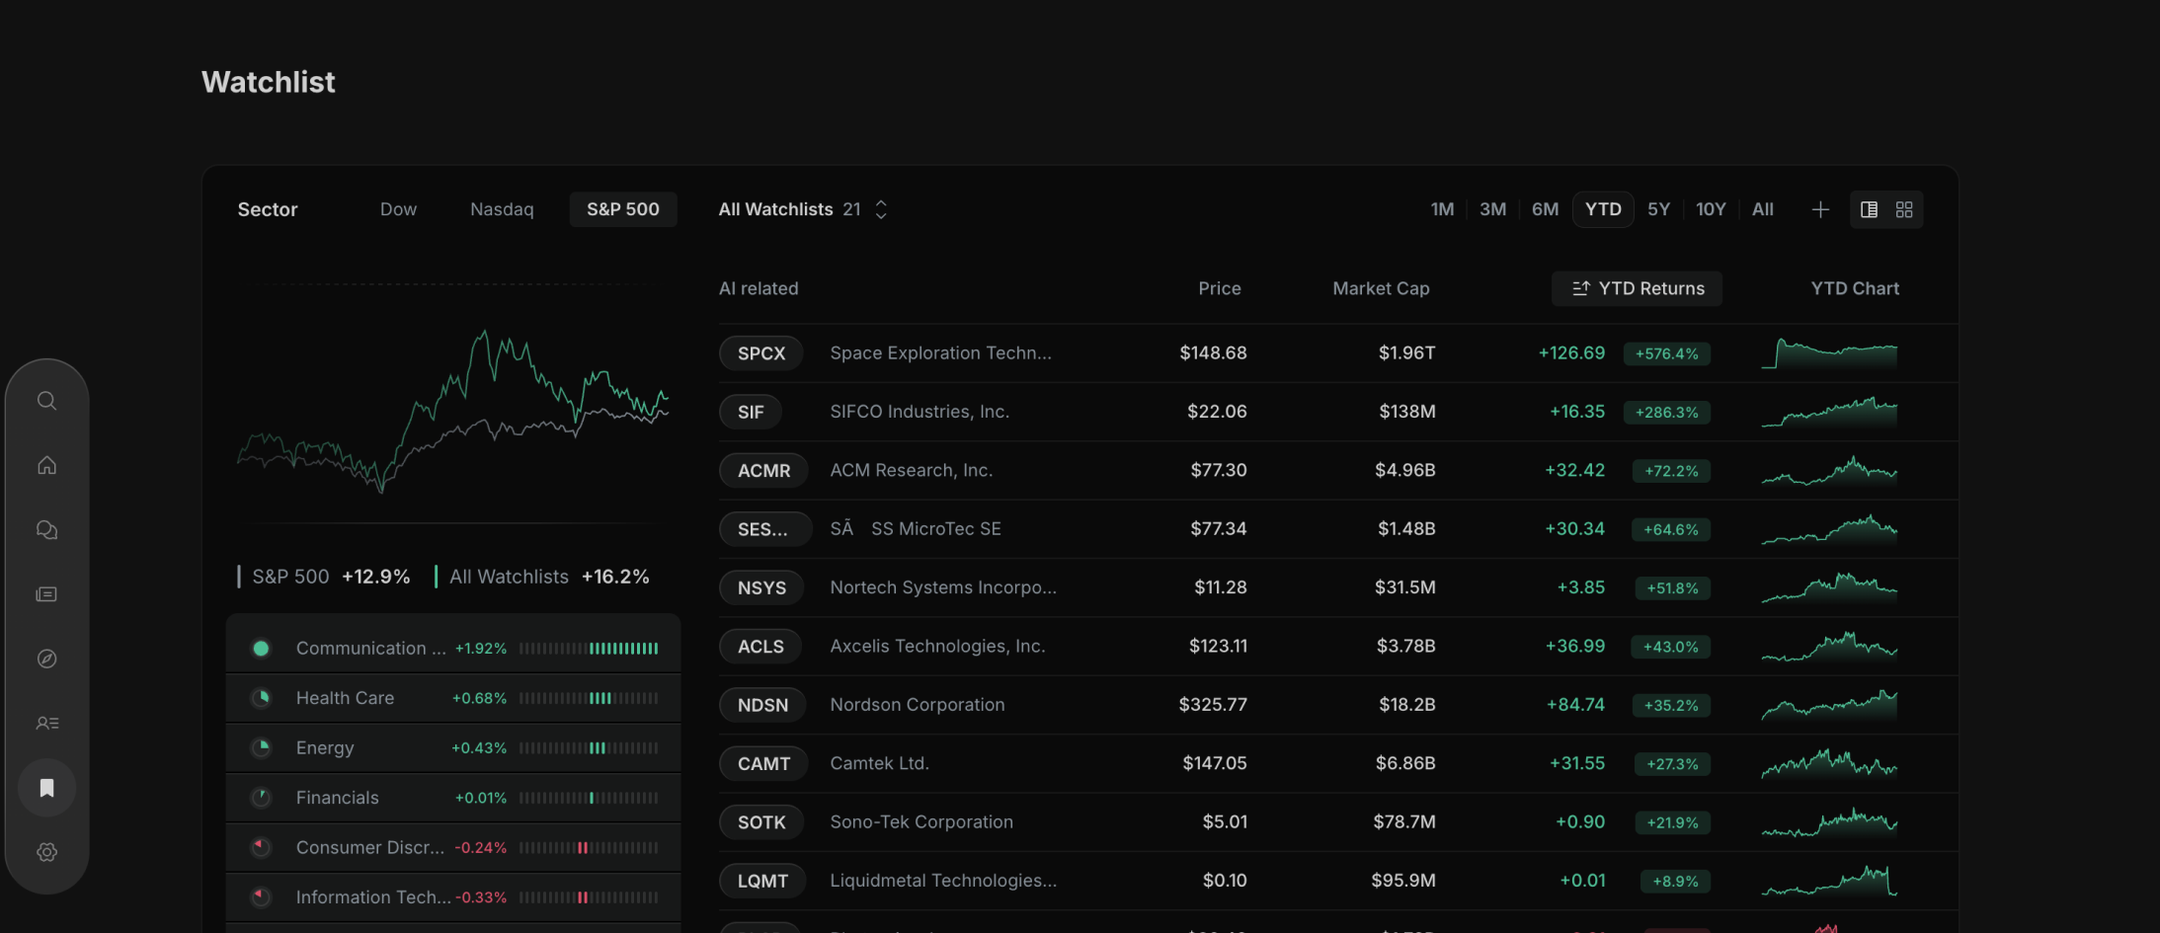Click the plus add timeframe icon
Screen dimensions: 2160x933
1820,209
